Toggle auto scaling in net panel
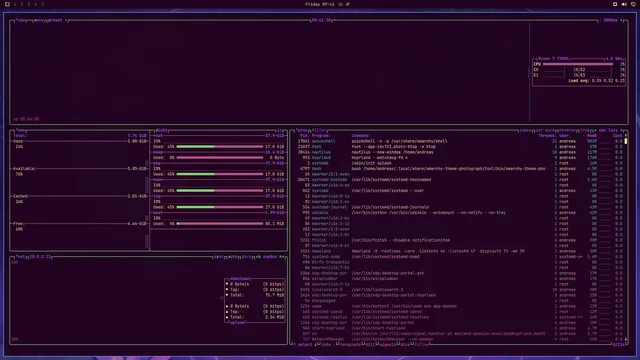Screen dimensions: 640x360 [232, 257]
